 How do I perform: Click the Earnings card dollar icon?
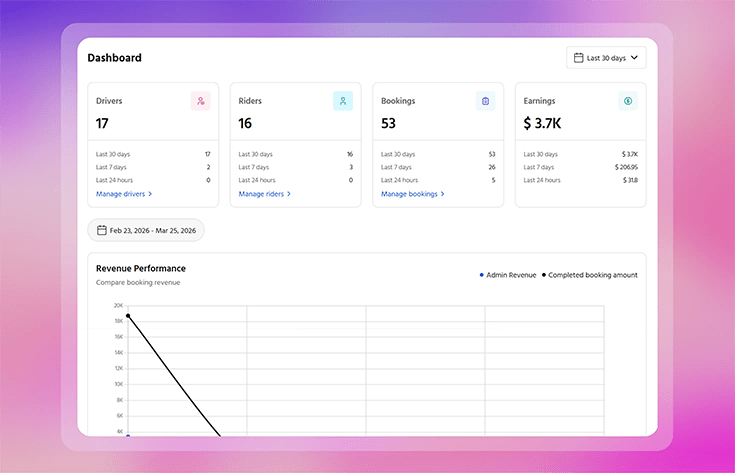628,101
